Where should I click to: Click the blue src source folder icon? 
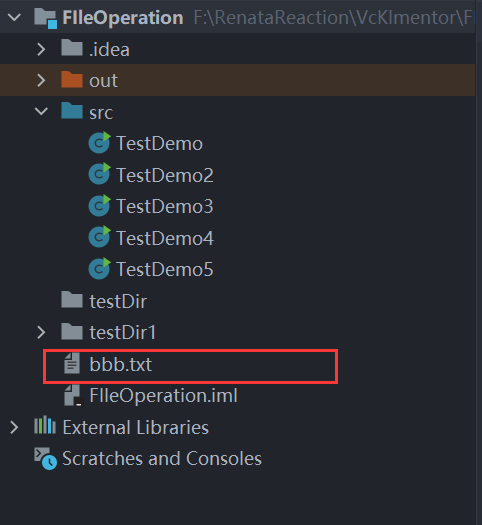pos(72,110)
